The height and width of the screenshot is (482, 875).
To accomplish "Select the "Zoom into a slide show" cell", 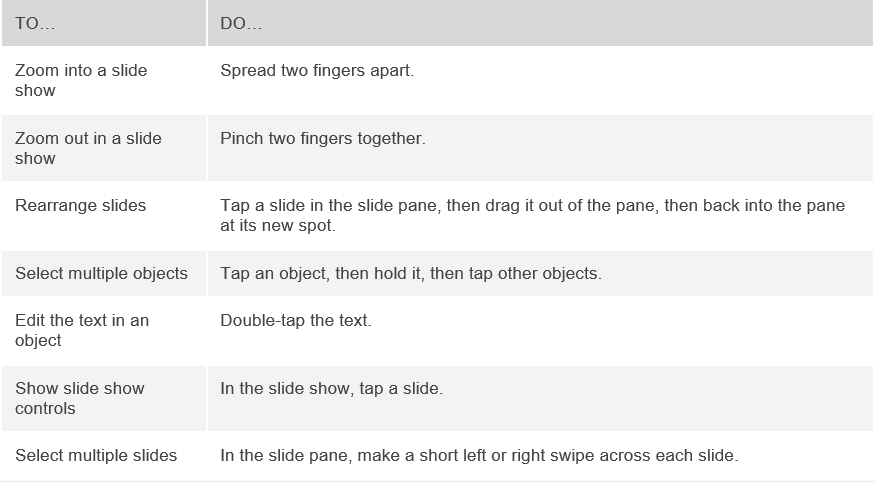I will pos(81,80).
